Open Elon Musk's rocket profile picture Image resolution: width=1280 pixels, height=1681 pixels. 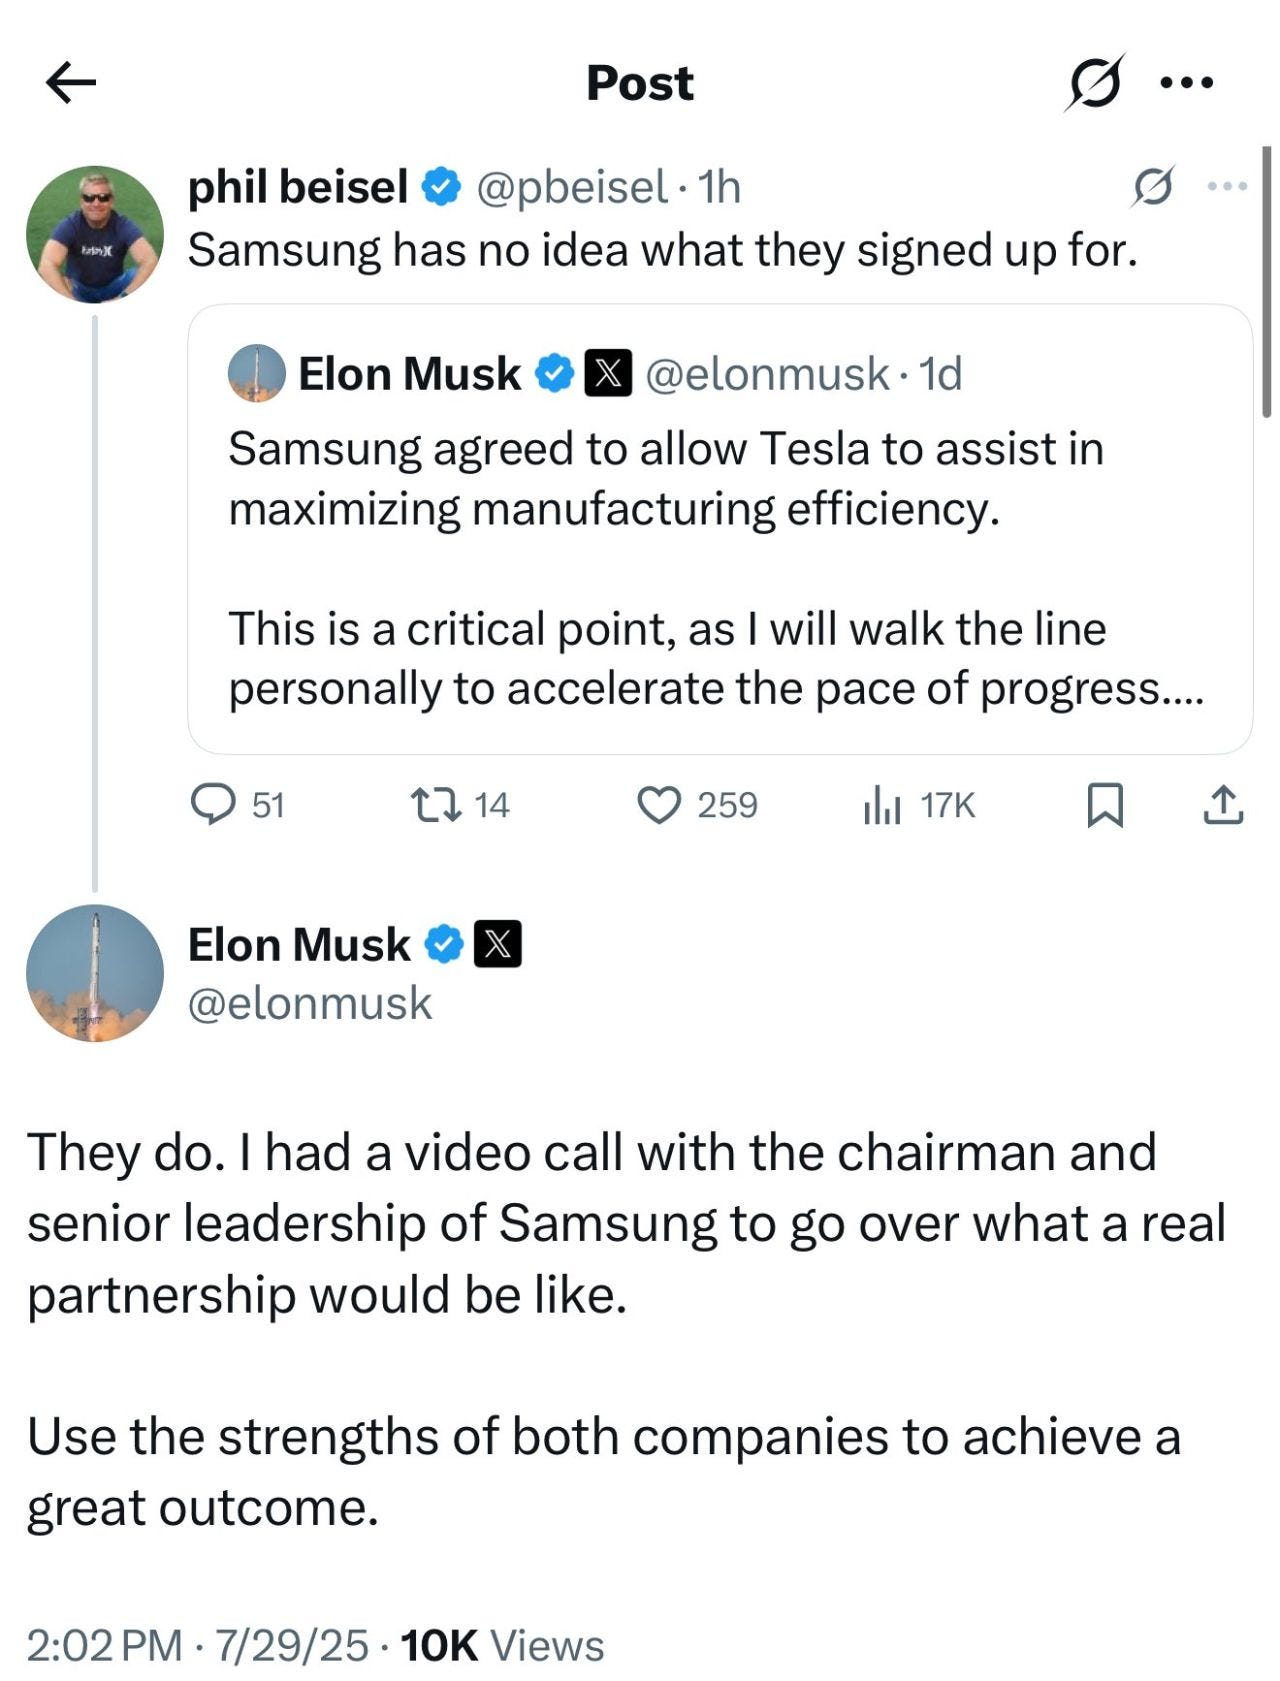click(x=95, y=973)
